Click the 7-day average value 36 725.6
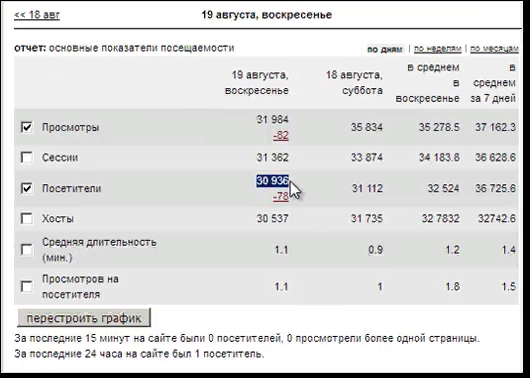Image resolution: width=530 pixels, height=378 pixels. pyautogui.click(x=496, y=188)
